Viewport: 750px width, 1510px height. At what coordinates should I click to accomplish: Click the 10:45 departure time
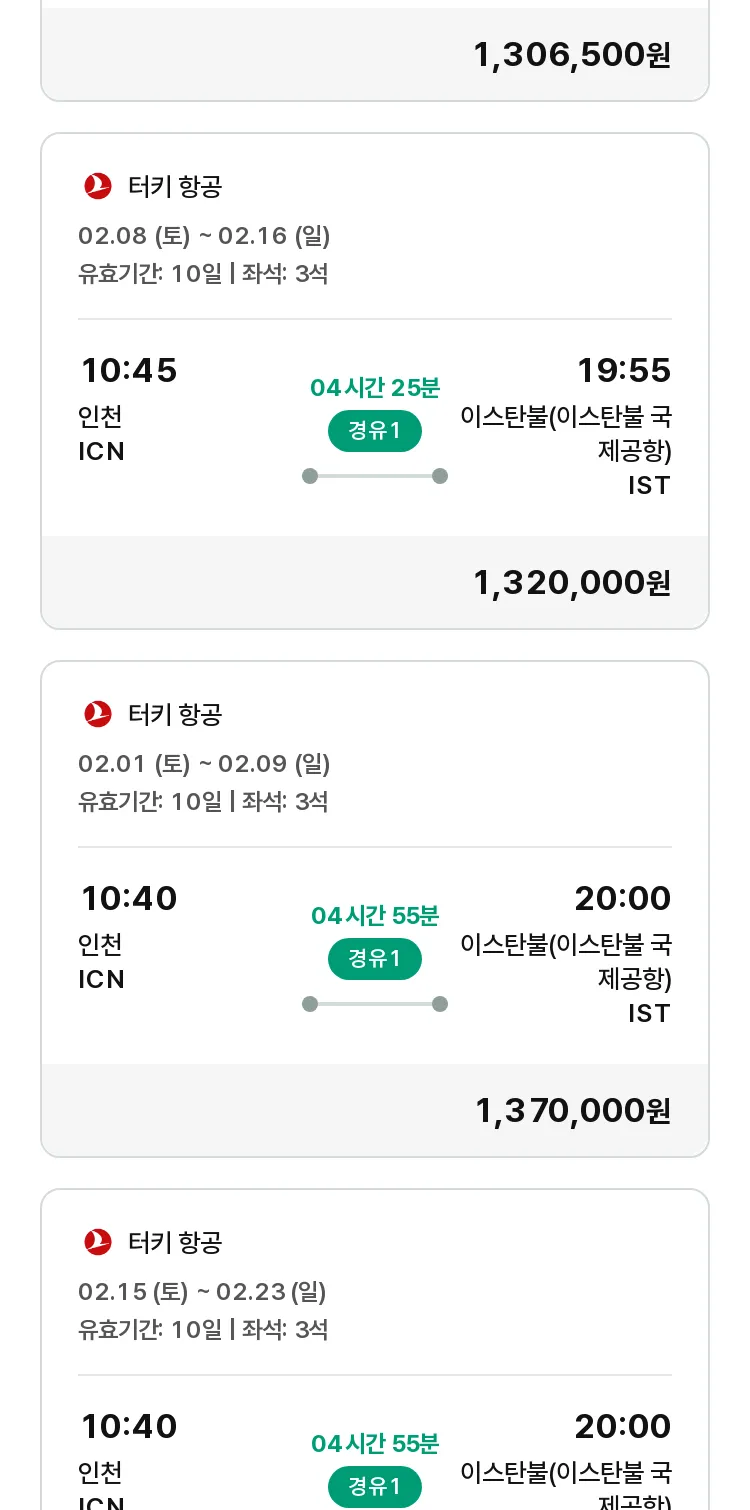129,371
